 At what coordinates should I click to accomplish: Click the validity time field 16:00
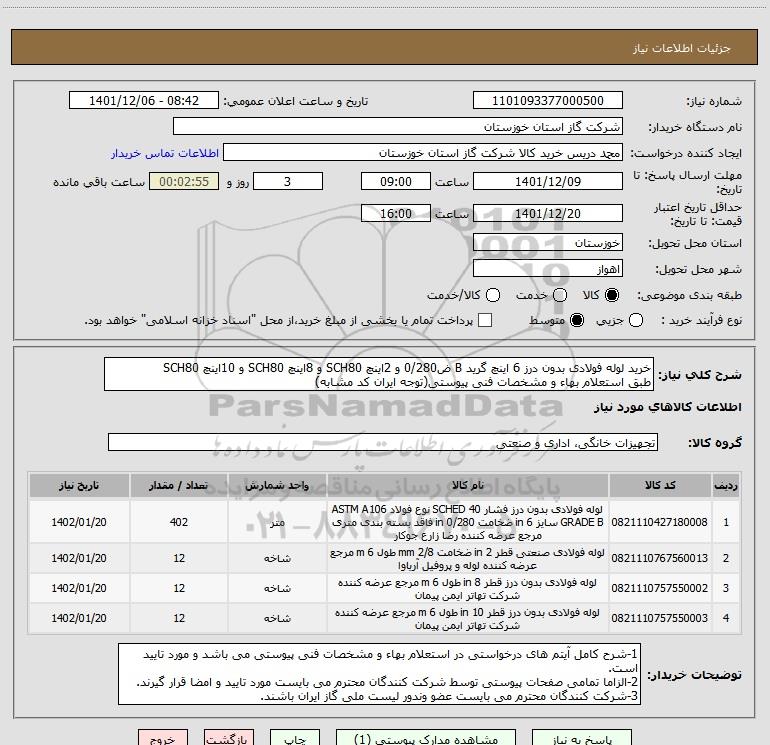coord(396,214)
